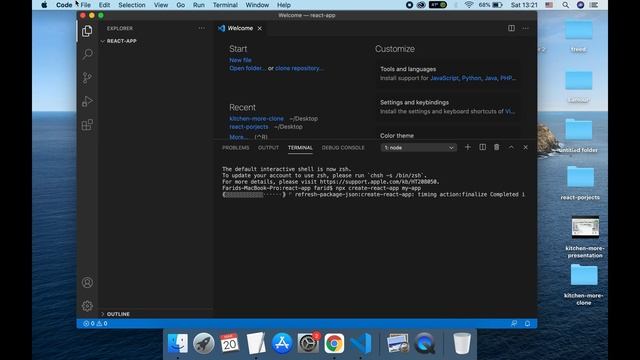Open recent project react-porjects
The image size is (640, 360).
tap(249, 127)
